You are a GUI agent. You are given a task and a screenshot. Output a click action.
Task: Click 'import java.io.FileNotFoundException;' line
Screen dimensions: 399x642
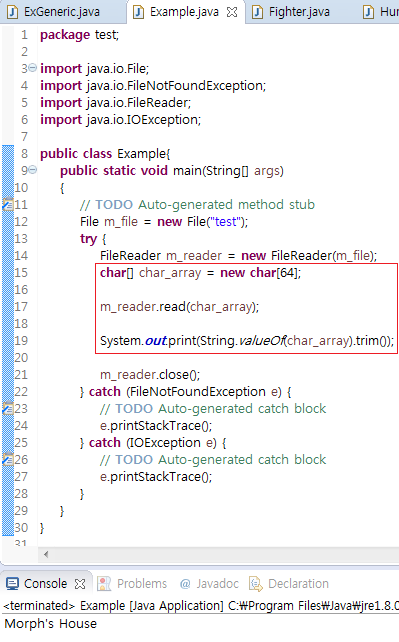click(x=153, y=86)
